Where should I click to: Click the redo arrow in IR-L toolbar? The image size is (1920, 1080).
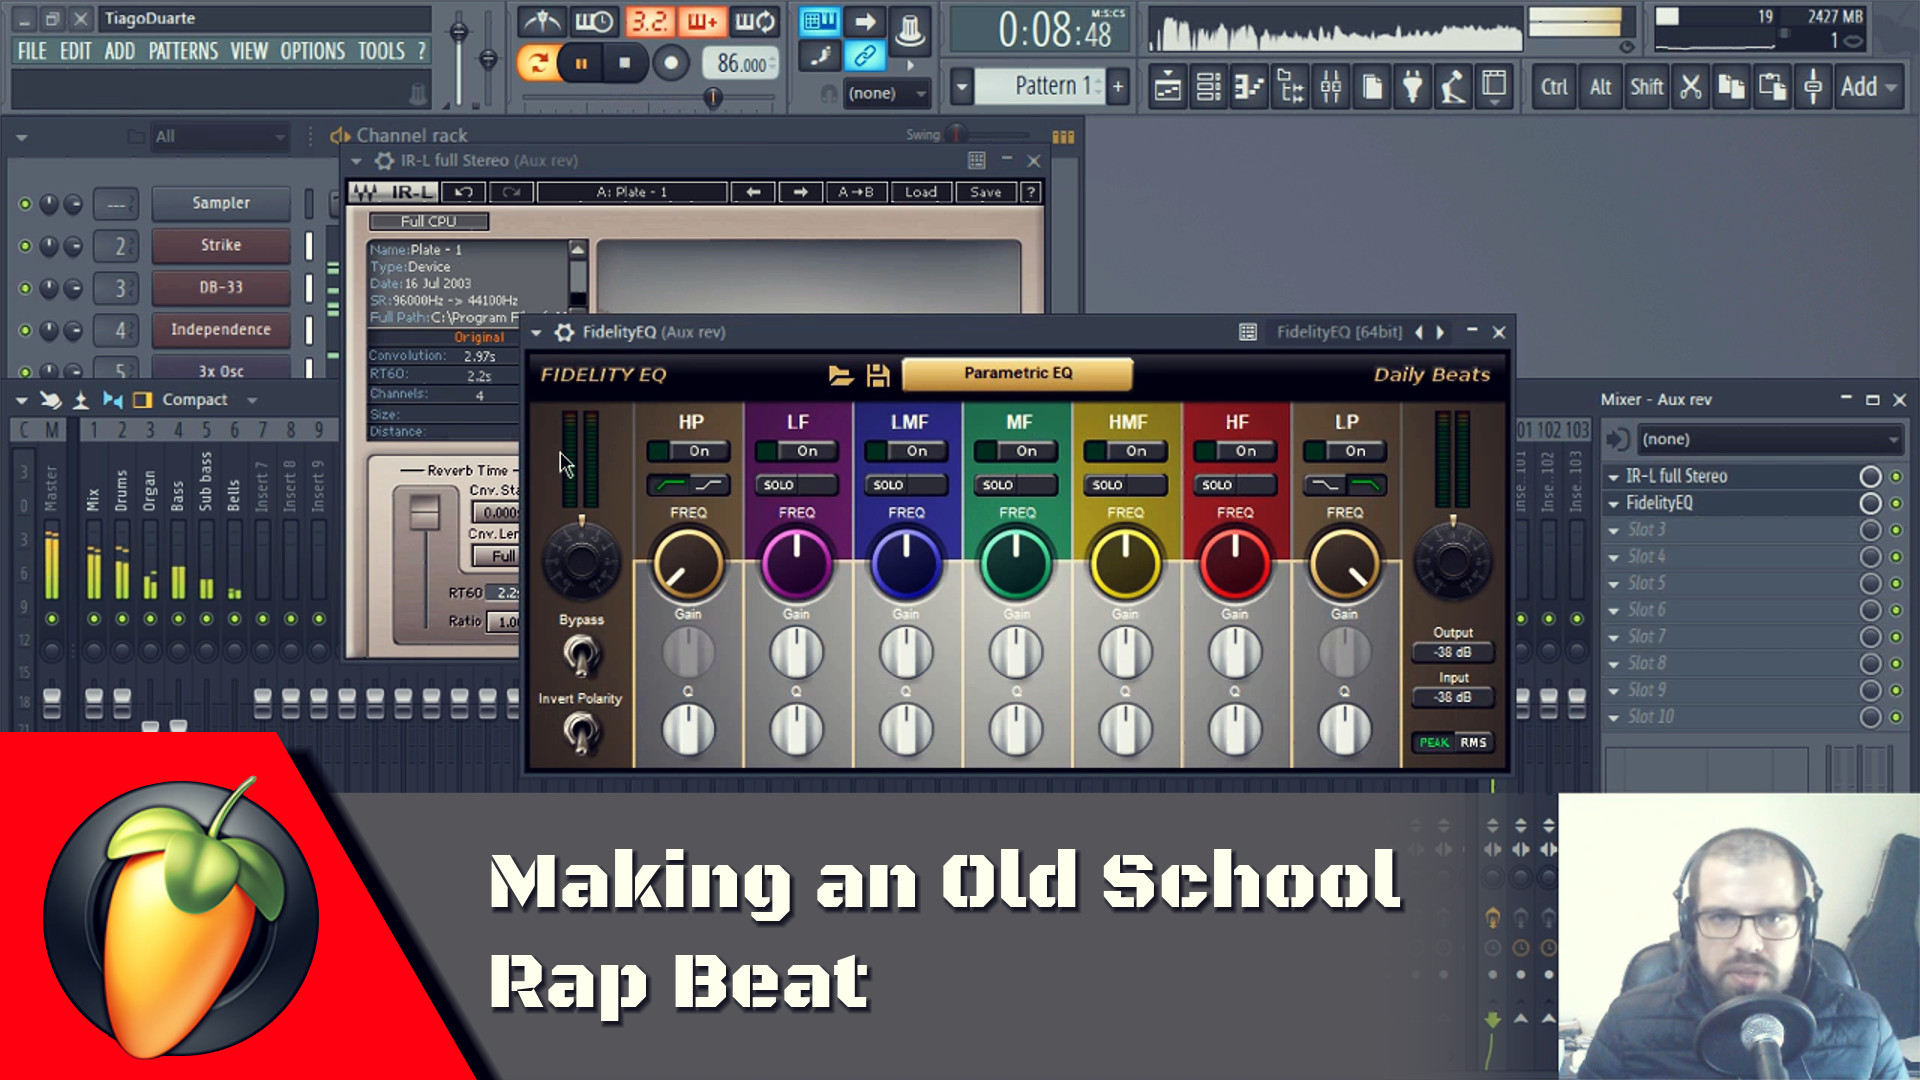[x=511, y=192]
